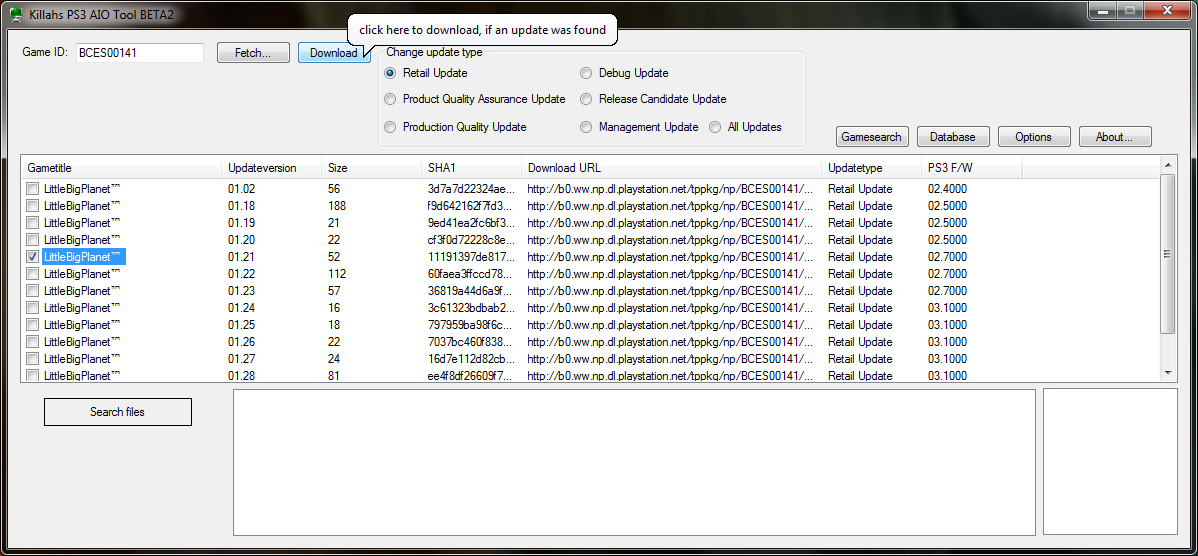Uncheck the version 01.21 row checkbox
The width and height of the screenshot is (1198, 556).
tap(33, 257)
